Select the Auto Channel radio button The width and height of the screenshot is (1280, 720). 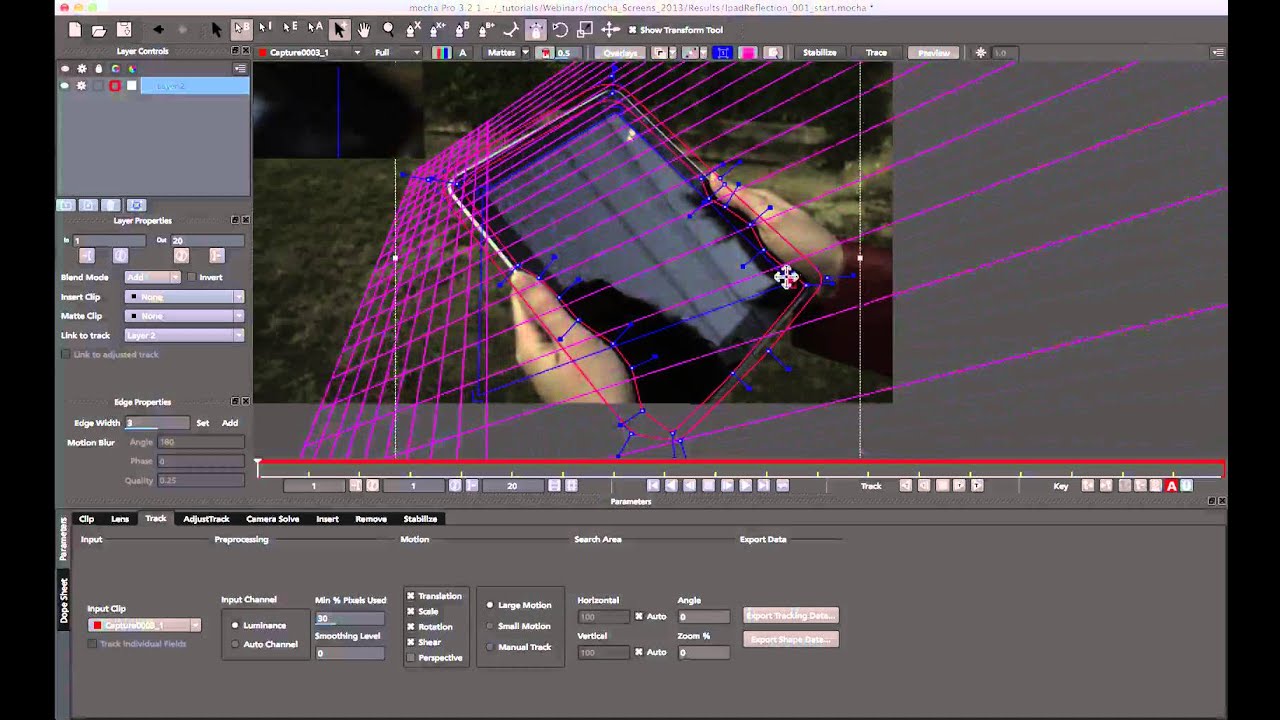coord(235,644)
